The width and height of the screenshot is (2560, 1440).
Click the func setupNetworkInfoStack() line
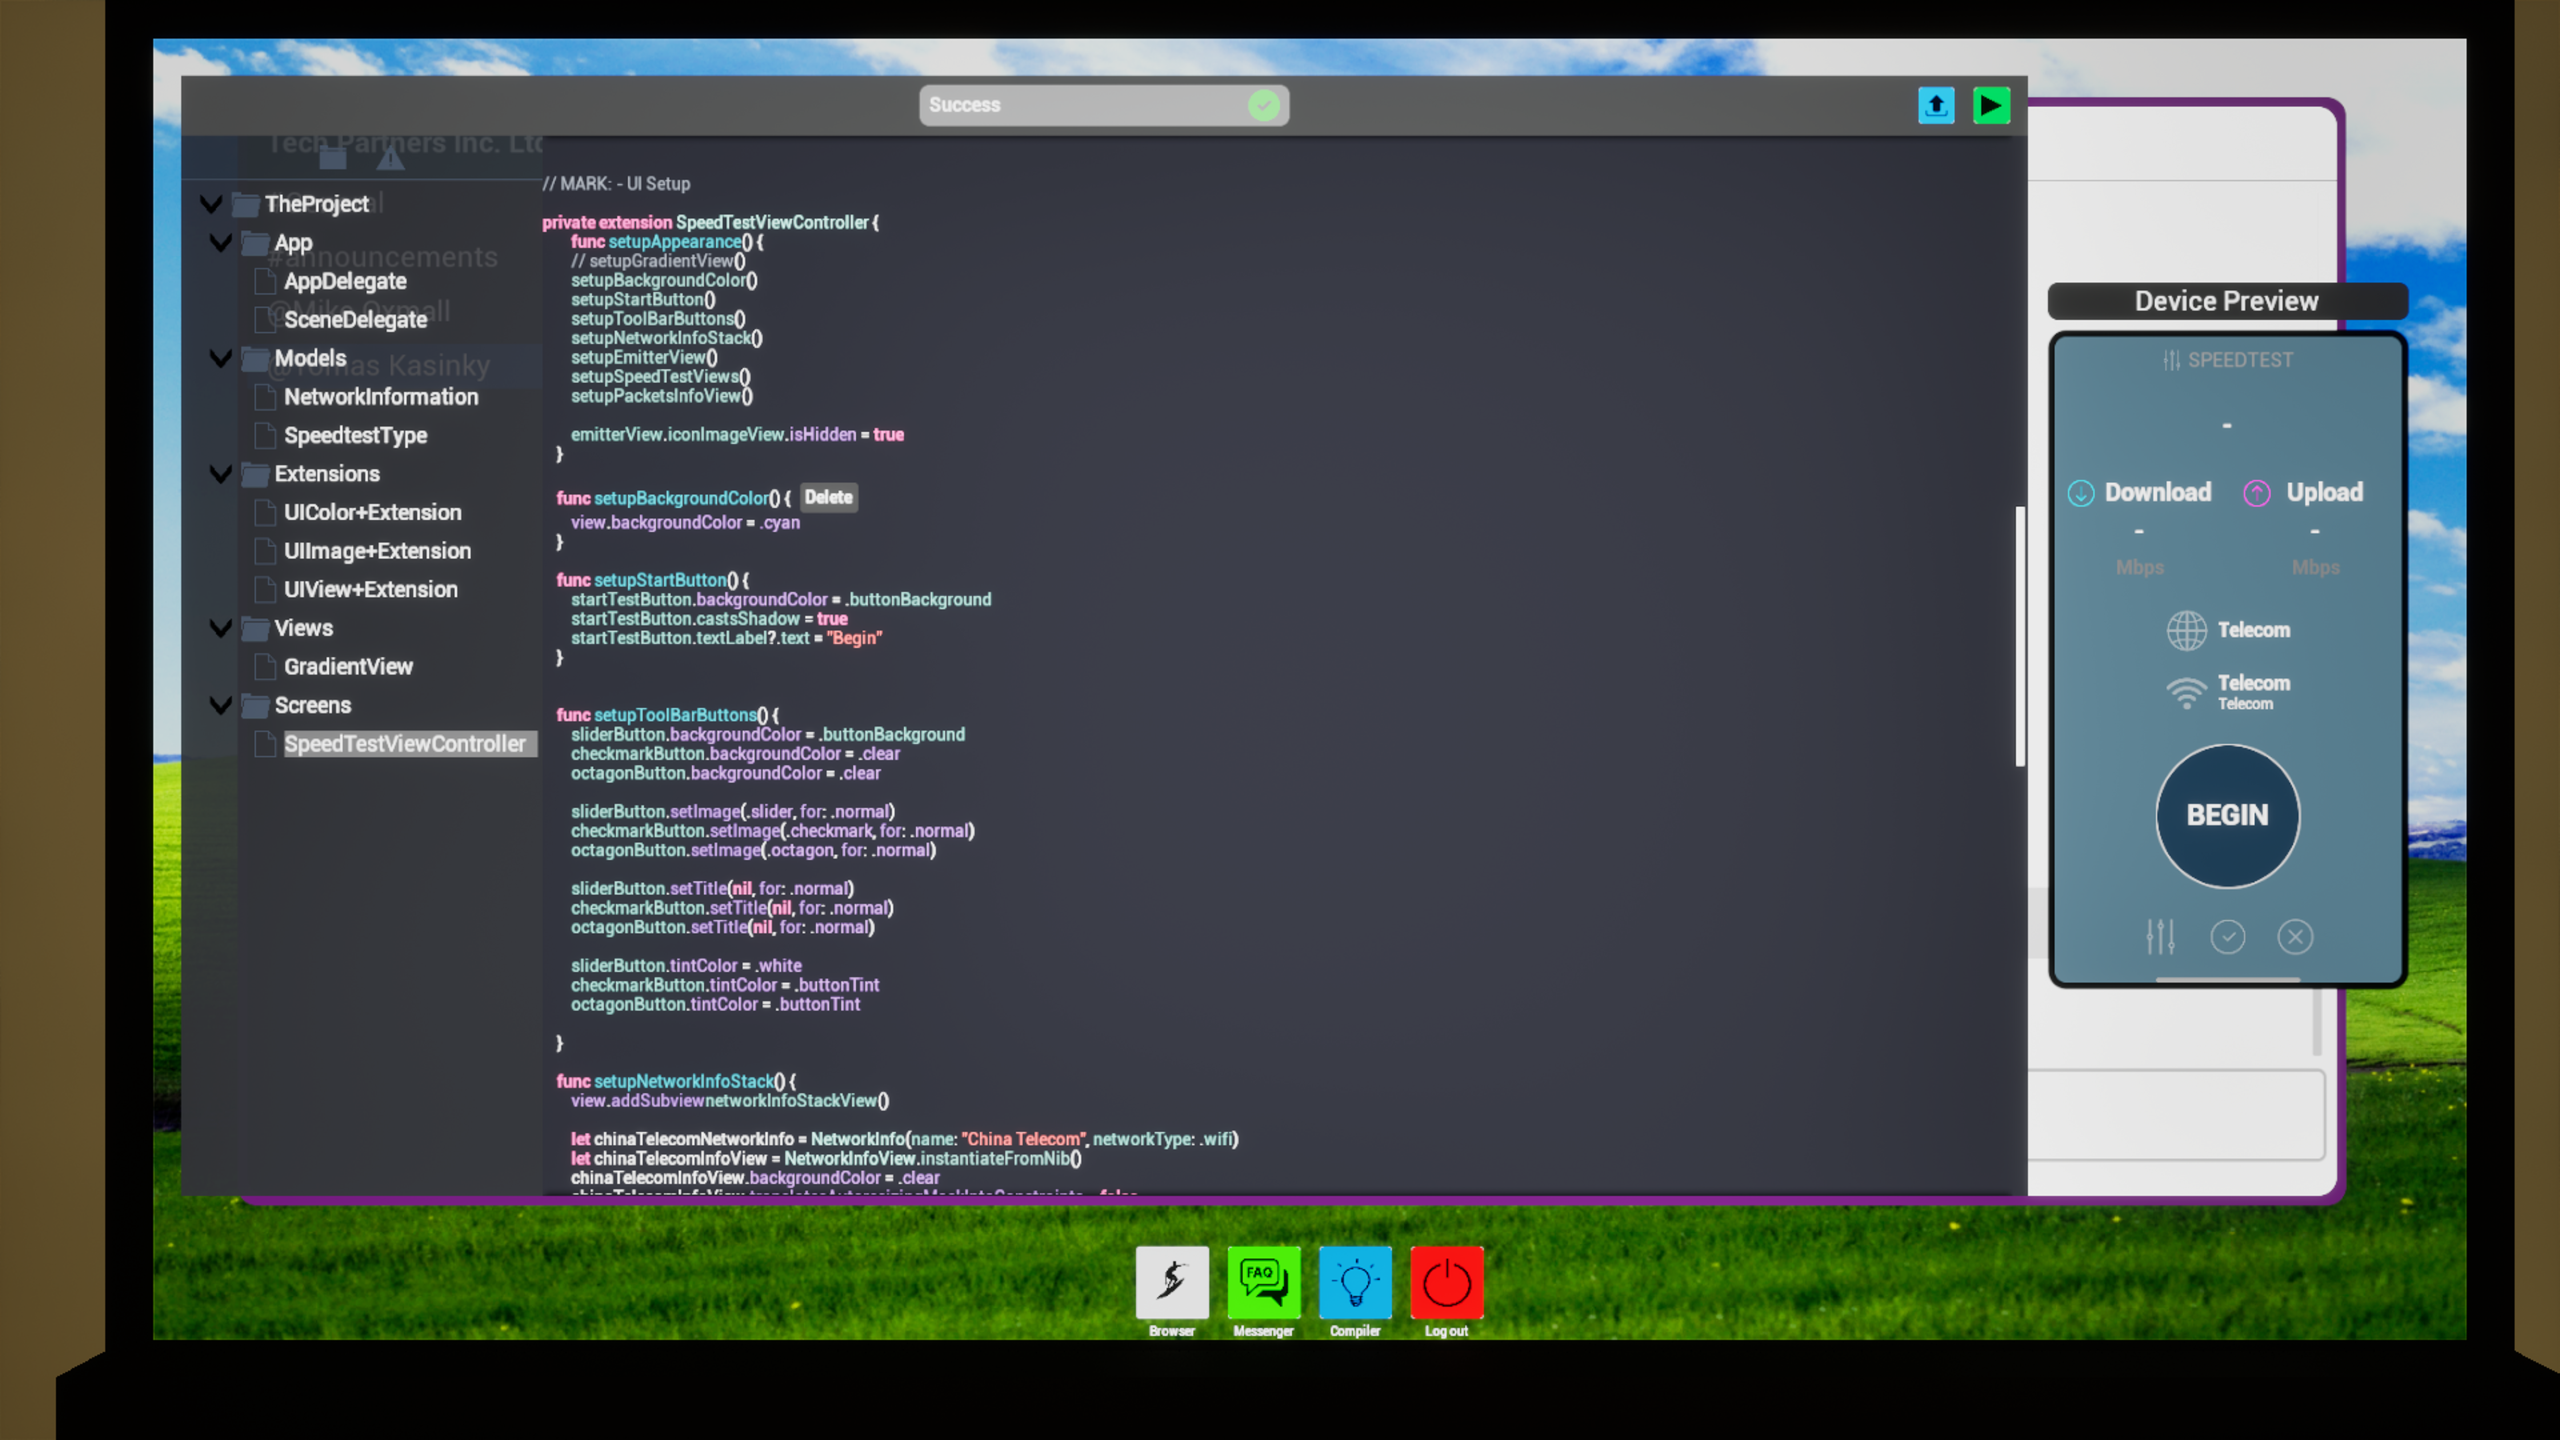coord(676,1081)
